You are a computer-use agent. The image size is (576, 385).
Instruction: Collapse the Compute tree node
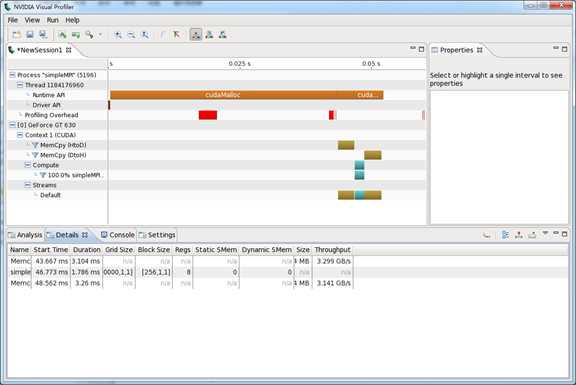(28, 165)
